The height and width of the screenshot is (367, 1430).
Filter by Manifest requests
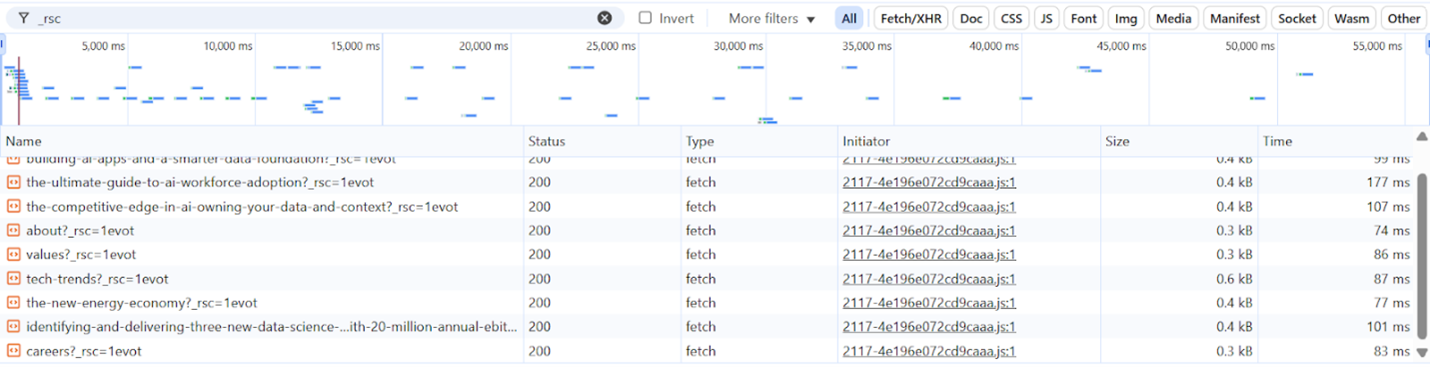pos(1236,18)
